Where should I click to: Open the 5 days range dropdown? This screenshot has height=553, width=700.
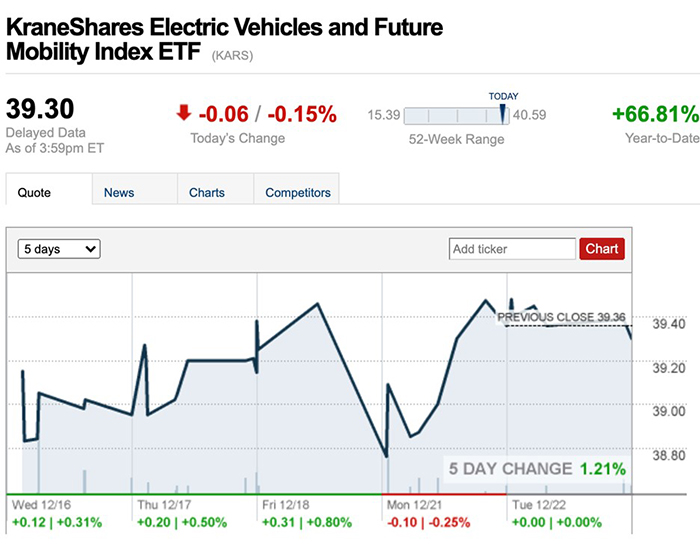click(x=60, y=248)
